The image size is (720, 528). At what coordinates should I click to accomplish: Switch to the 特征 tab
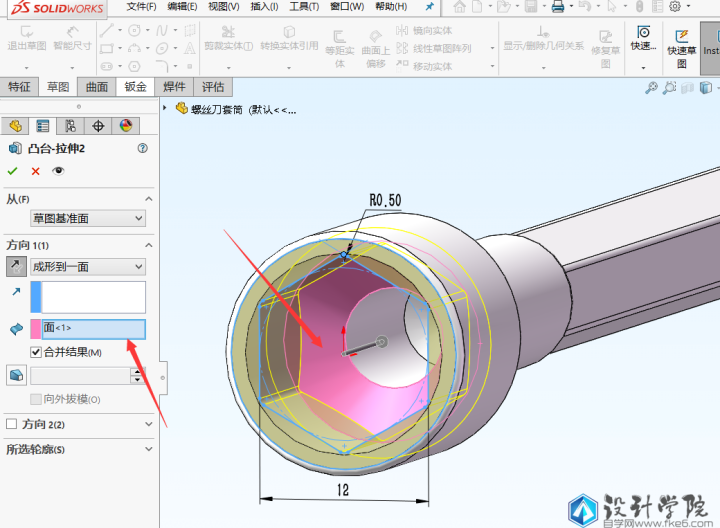pyautogui.click(x=19, y=87)
